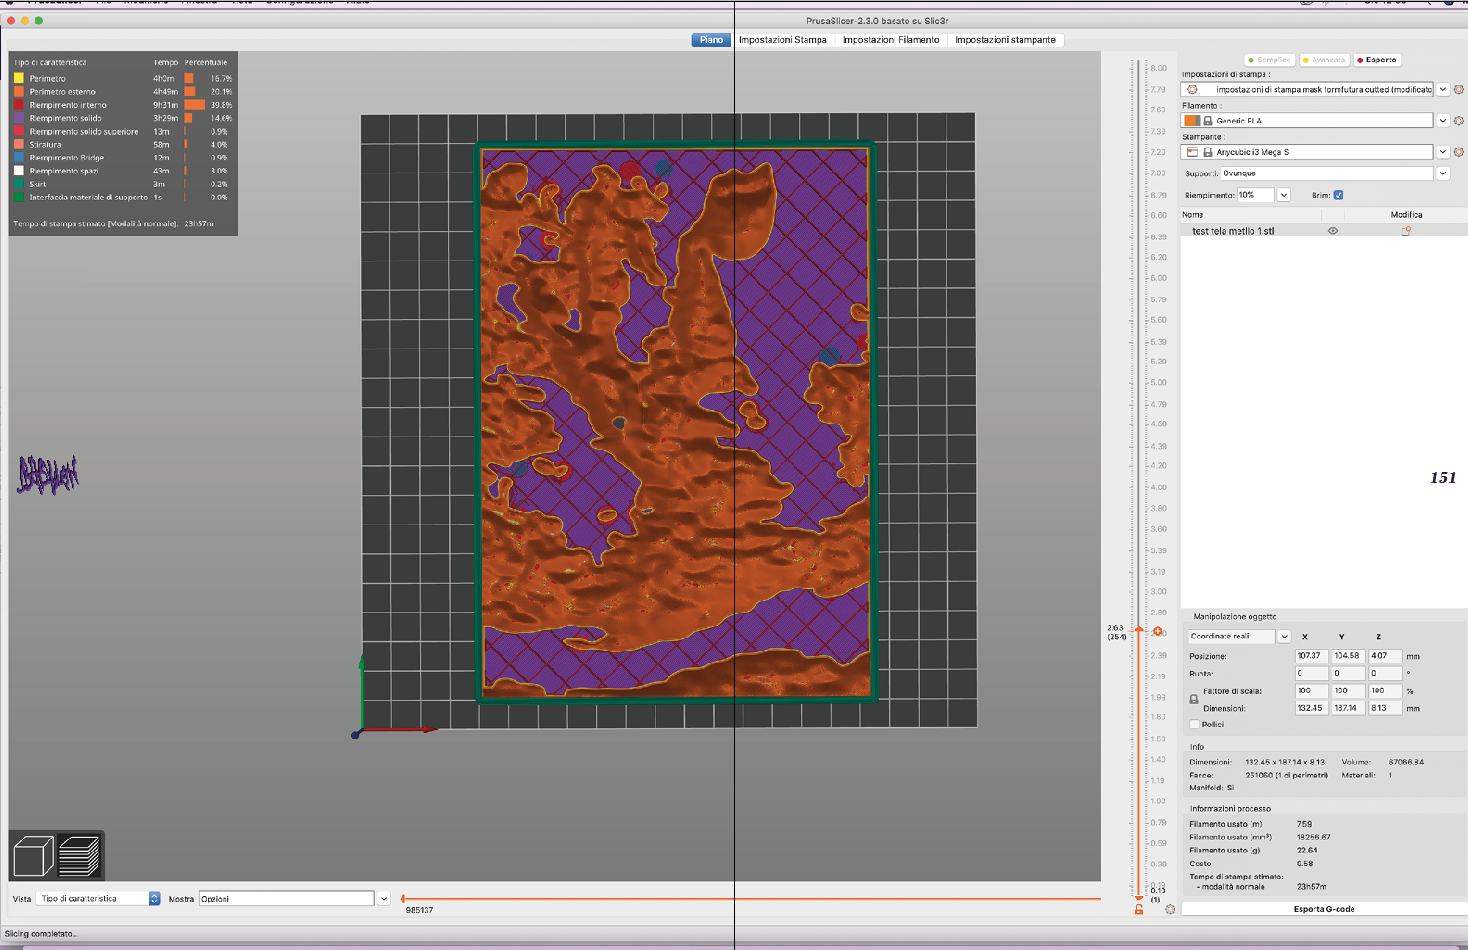Select the Semplice mode button

point(1269,60)
